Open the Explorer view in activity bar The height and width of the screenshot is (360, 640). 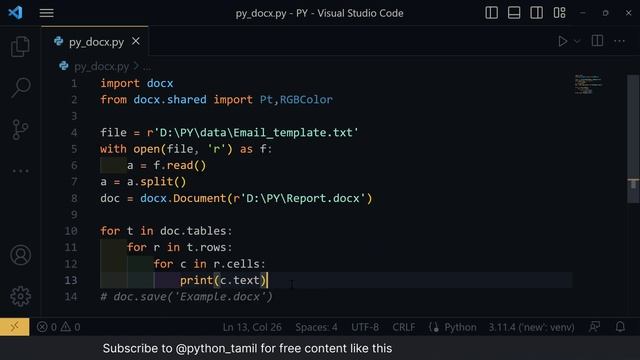(20, 46)
